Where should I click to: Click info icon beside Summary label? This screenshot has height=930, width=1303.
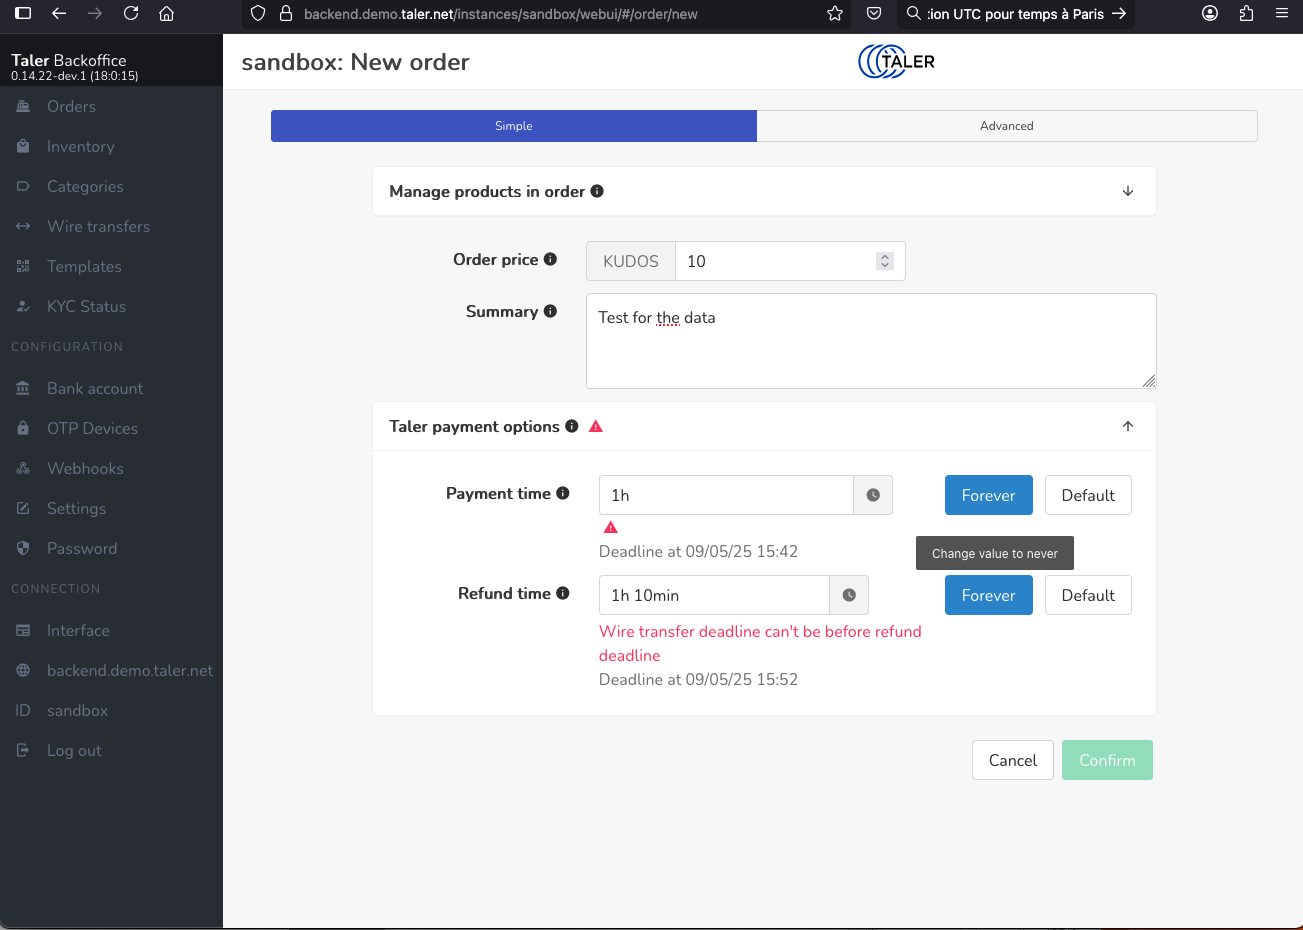tap(550, 311)
